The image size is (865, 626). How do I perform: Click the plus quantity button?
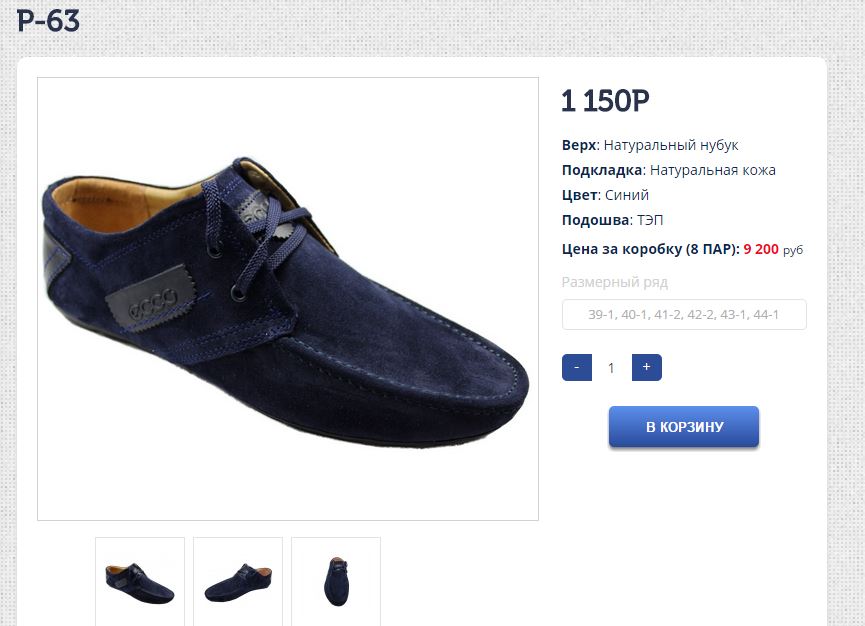(646, 367)
